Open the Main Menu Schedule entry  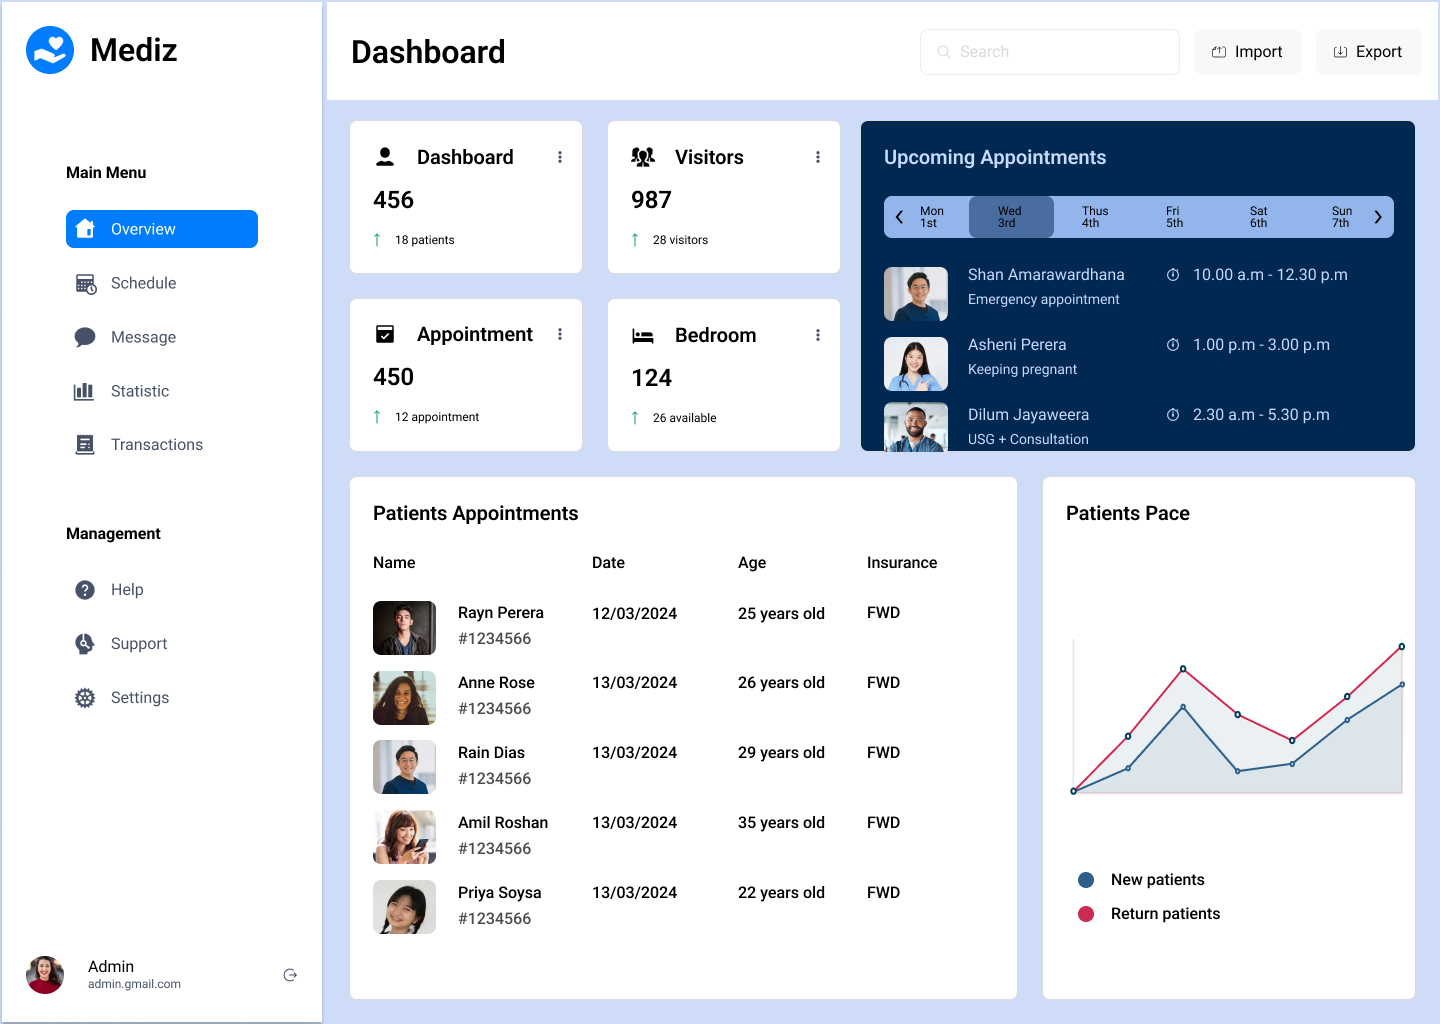coord(143,283)
